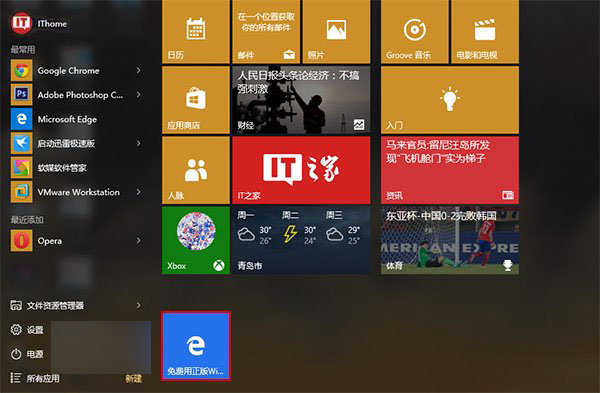600x393 pixels.
Task: Expand VMware Workstation jump list arrow
Action: click(x=139, y=192)
